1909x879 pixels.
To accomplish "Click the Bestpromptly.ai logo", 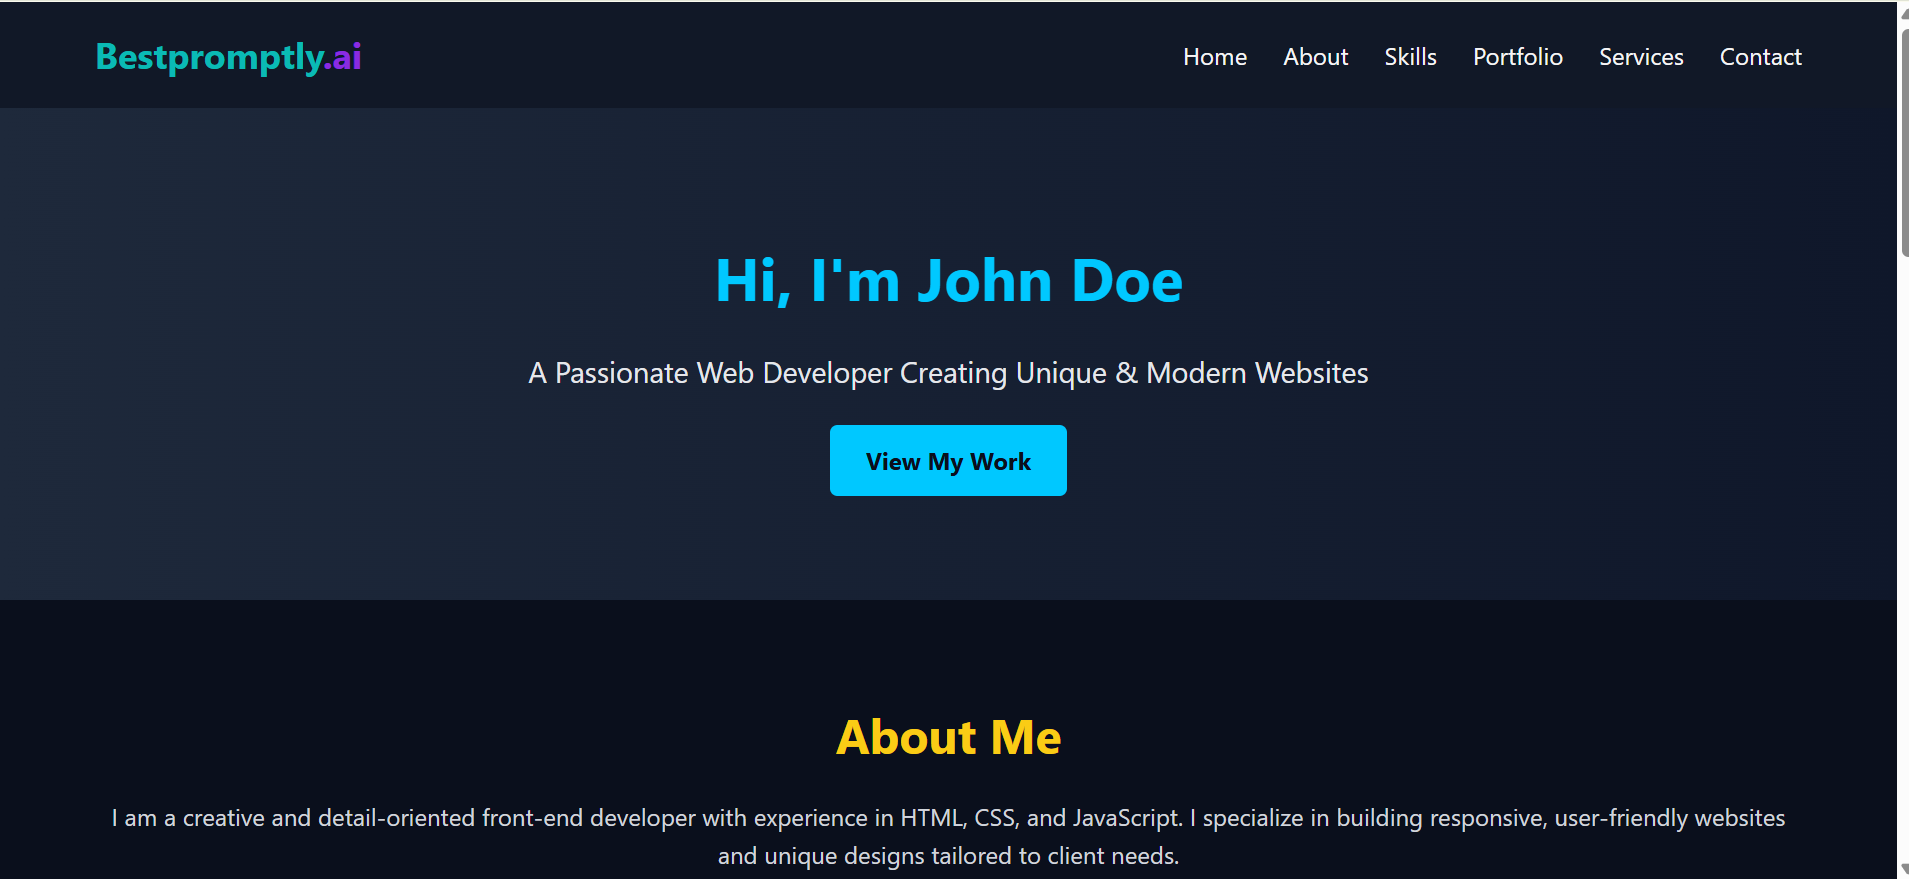I will (x=228, y=57).
